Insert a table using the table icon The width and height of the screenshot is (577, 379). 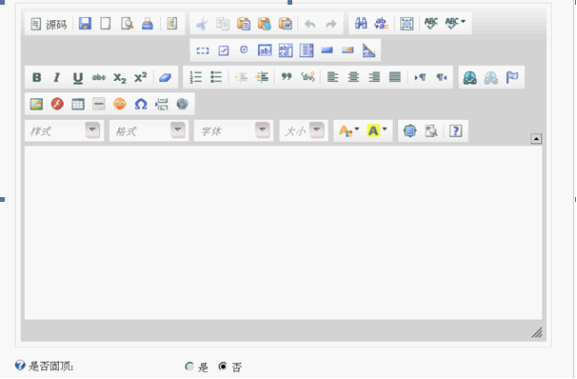coord(78,104)
